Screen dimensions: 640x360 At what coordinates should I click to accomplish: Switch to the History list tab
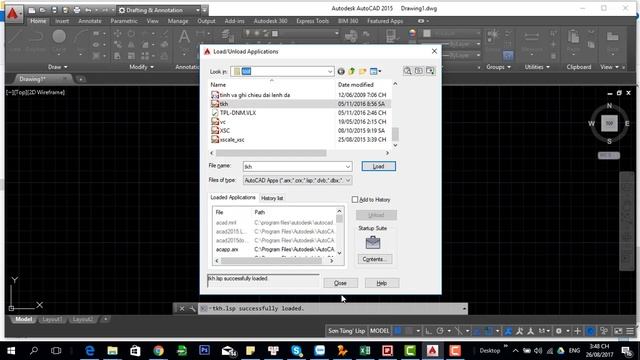pos(272,198)
